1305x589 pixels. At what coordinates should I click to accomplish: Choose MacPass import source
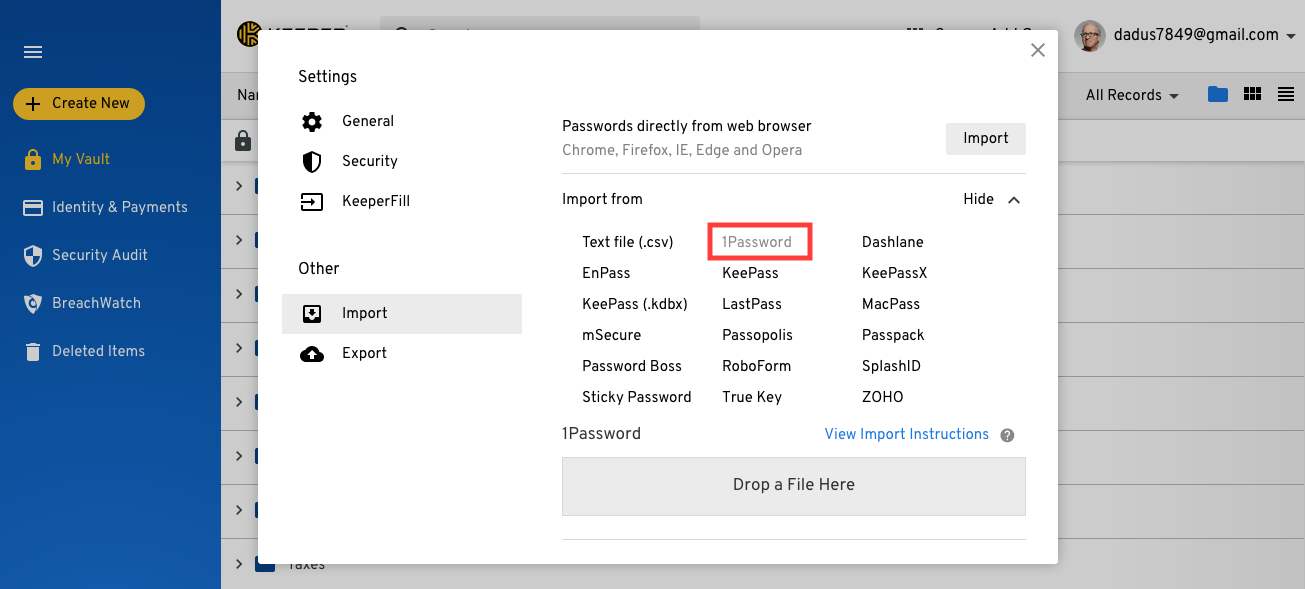point(891,304)
